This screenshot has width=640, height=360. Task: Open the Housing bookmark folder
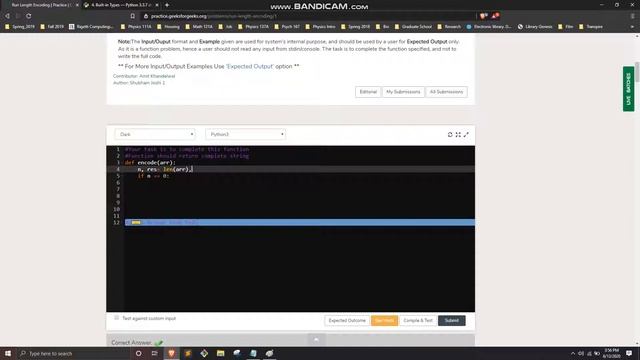coord(168,27)
